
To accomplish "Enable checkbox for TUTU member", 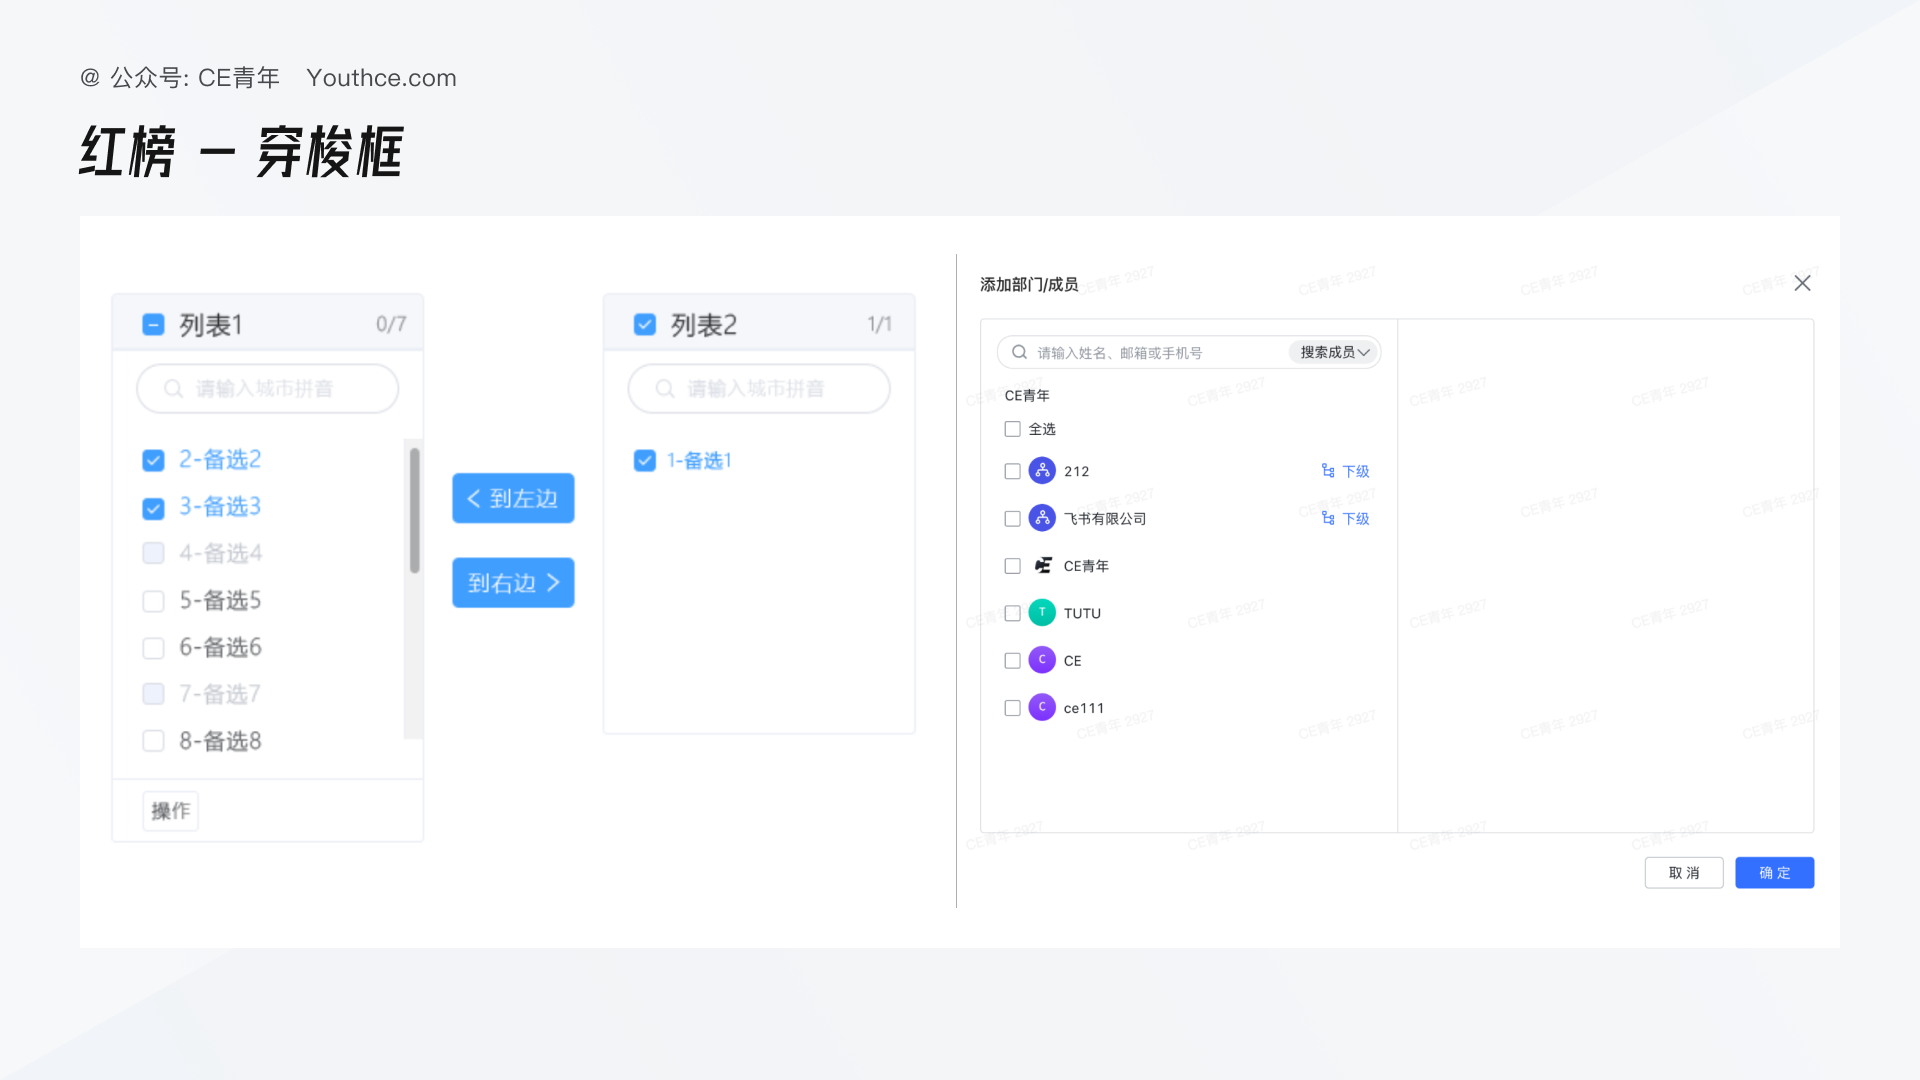I will (x=1013, y=612).
